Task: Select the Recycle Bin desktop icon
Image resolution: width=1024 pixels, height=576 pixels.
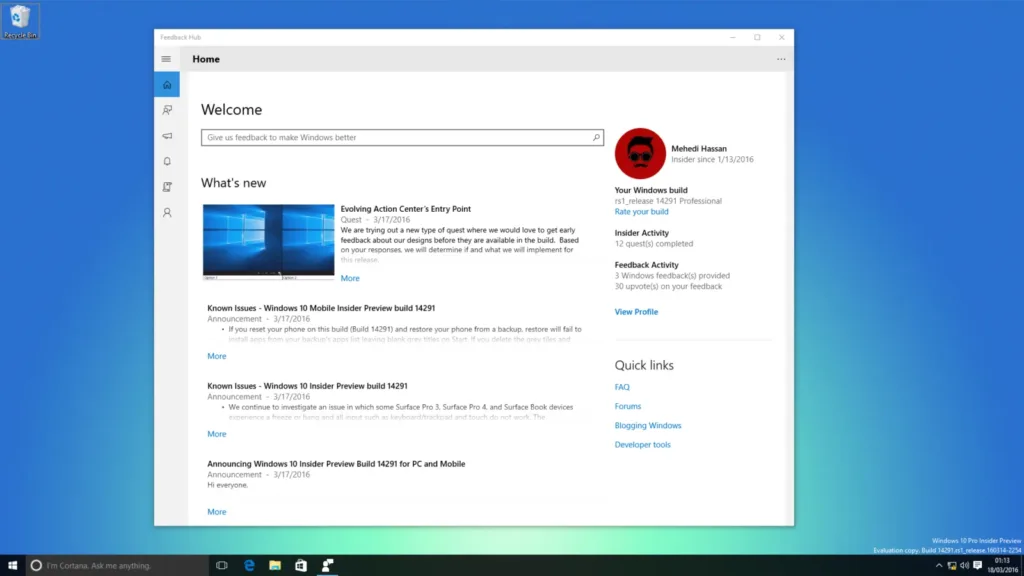Action: [20, 22]
